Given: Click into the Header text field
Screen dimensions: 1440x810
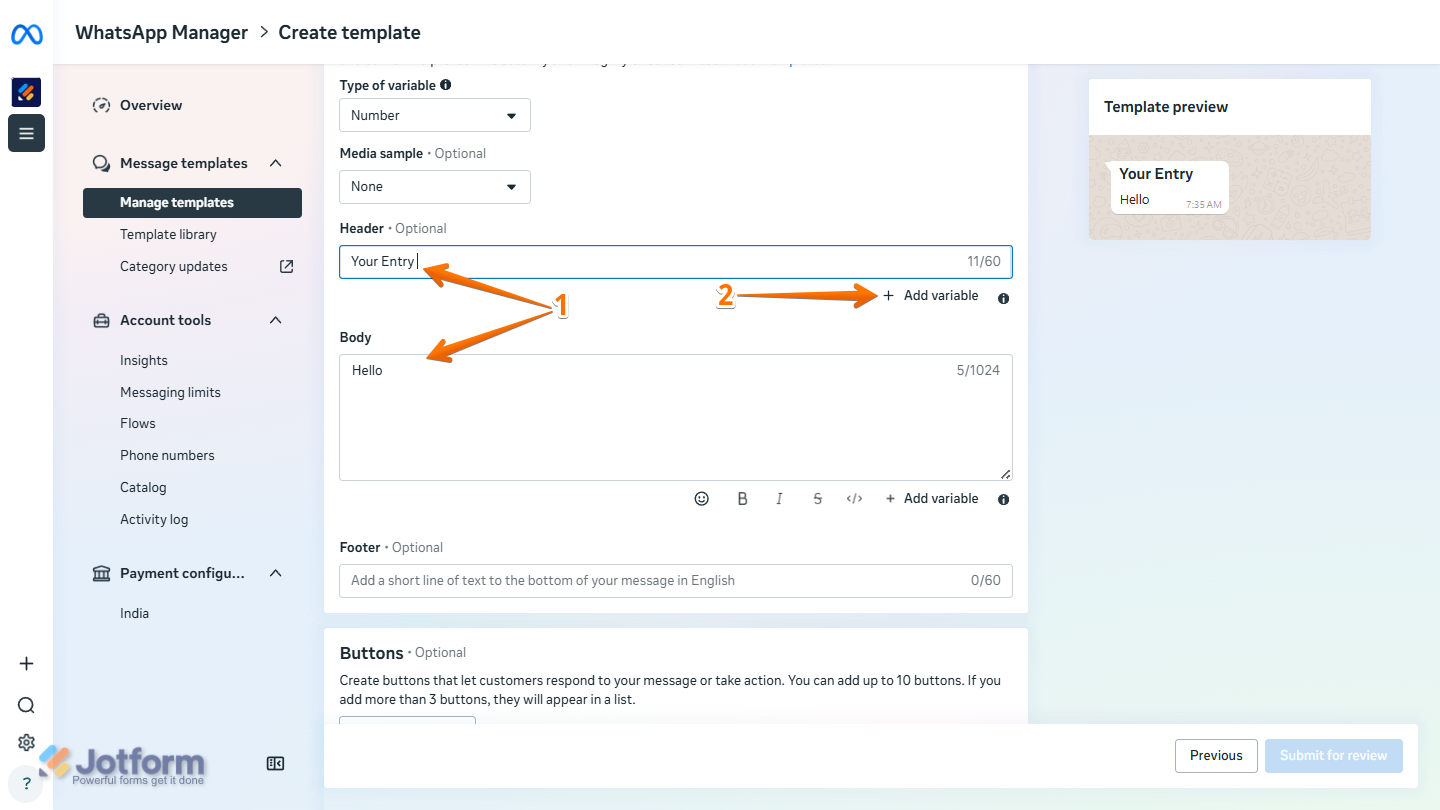Looking at the screenshot, I should pos(676,262).
